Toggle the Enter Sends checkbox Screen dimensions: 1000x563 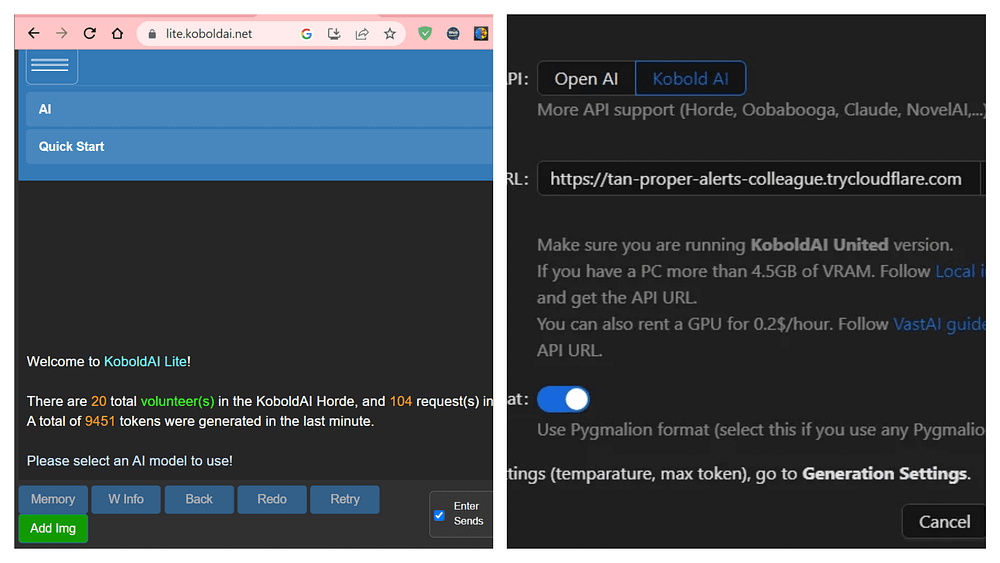[x=439, y=515]
